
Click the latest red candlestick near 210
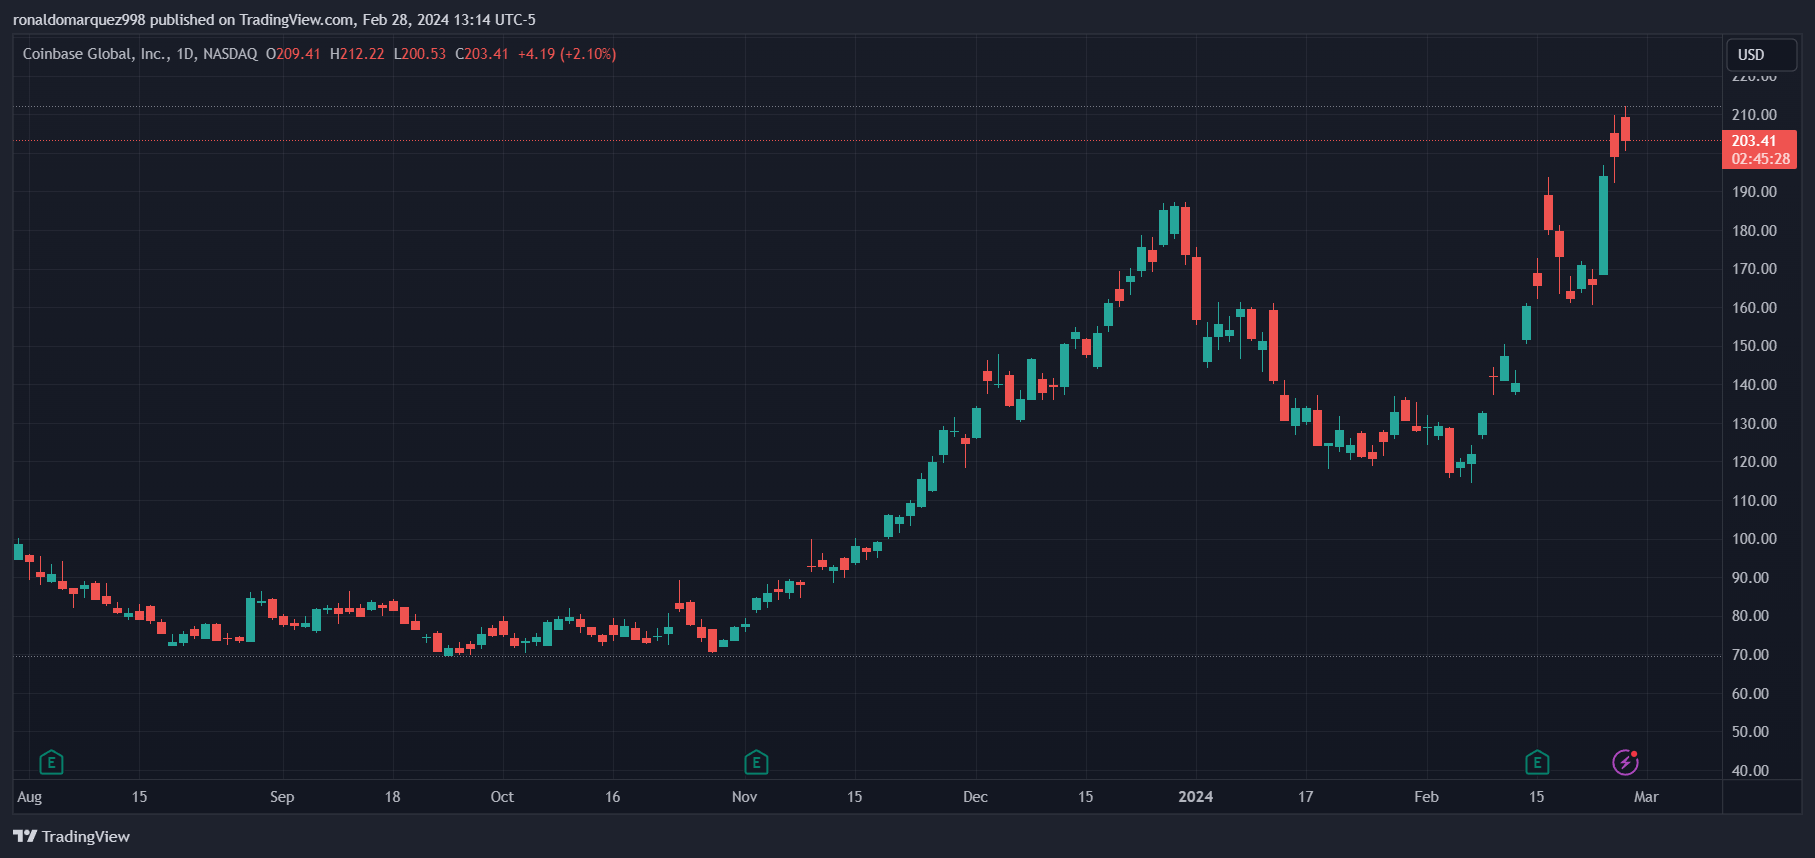tap(1626, 128)
